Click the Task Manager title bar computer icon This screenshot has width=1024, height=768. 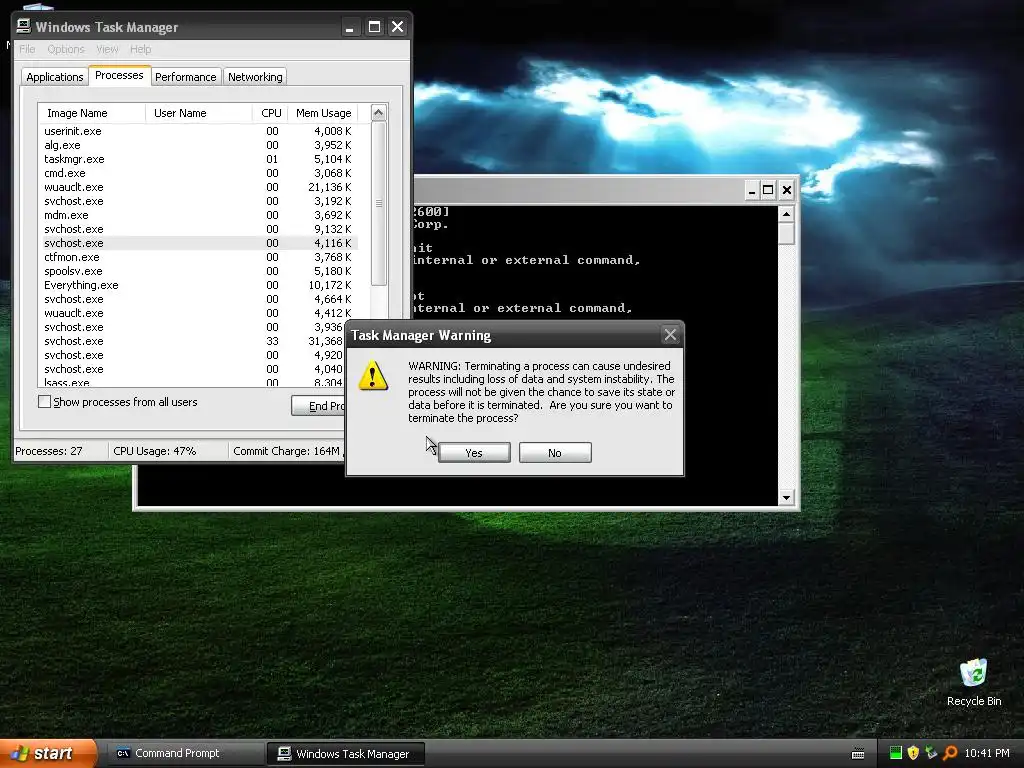[x=24, y=26]
